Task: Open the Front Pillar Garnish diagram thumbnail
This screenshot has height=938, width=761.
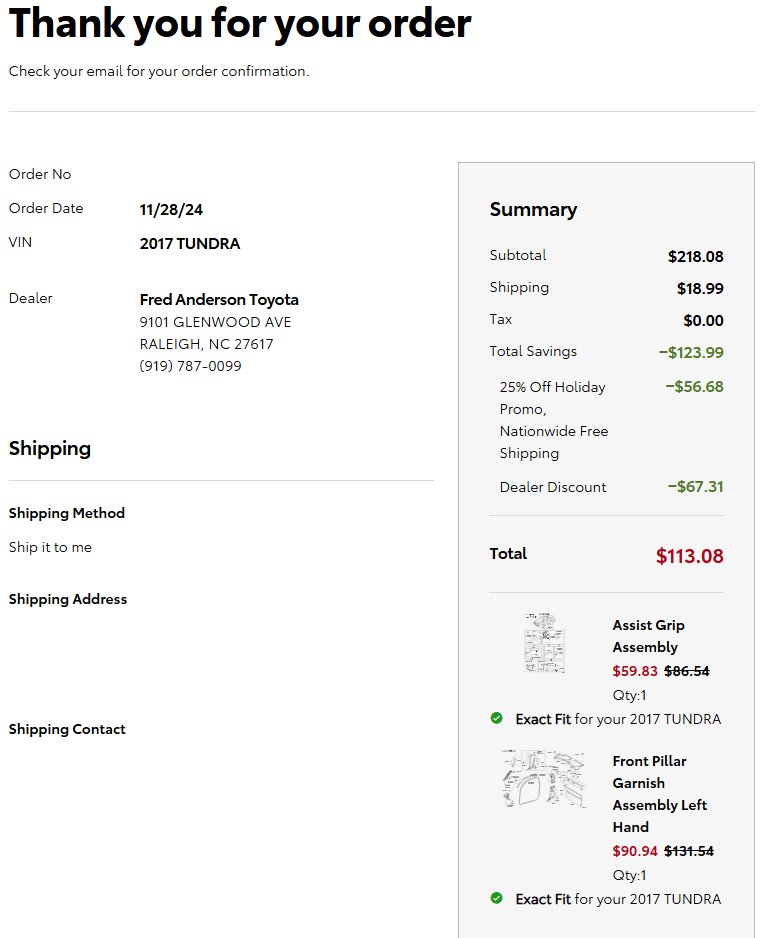Action: click(x=544, y=778)
